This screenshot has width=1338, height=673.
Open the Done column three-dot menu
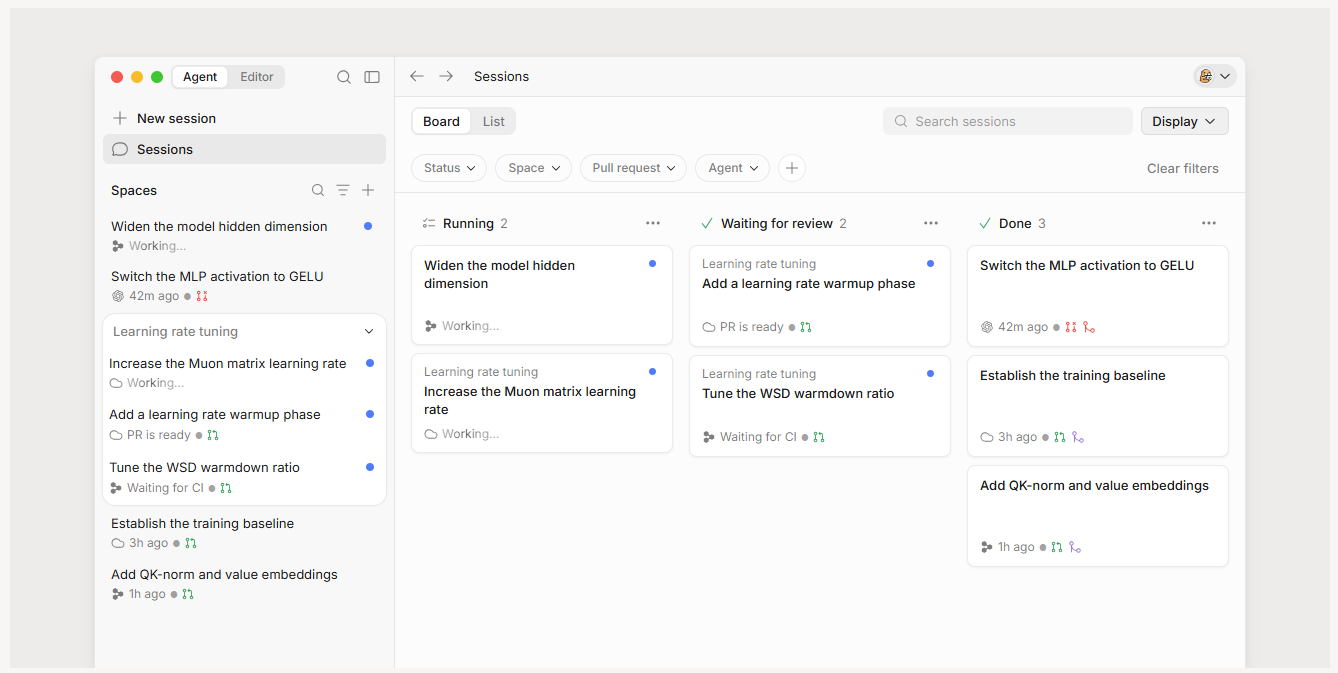[1209, 223]
